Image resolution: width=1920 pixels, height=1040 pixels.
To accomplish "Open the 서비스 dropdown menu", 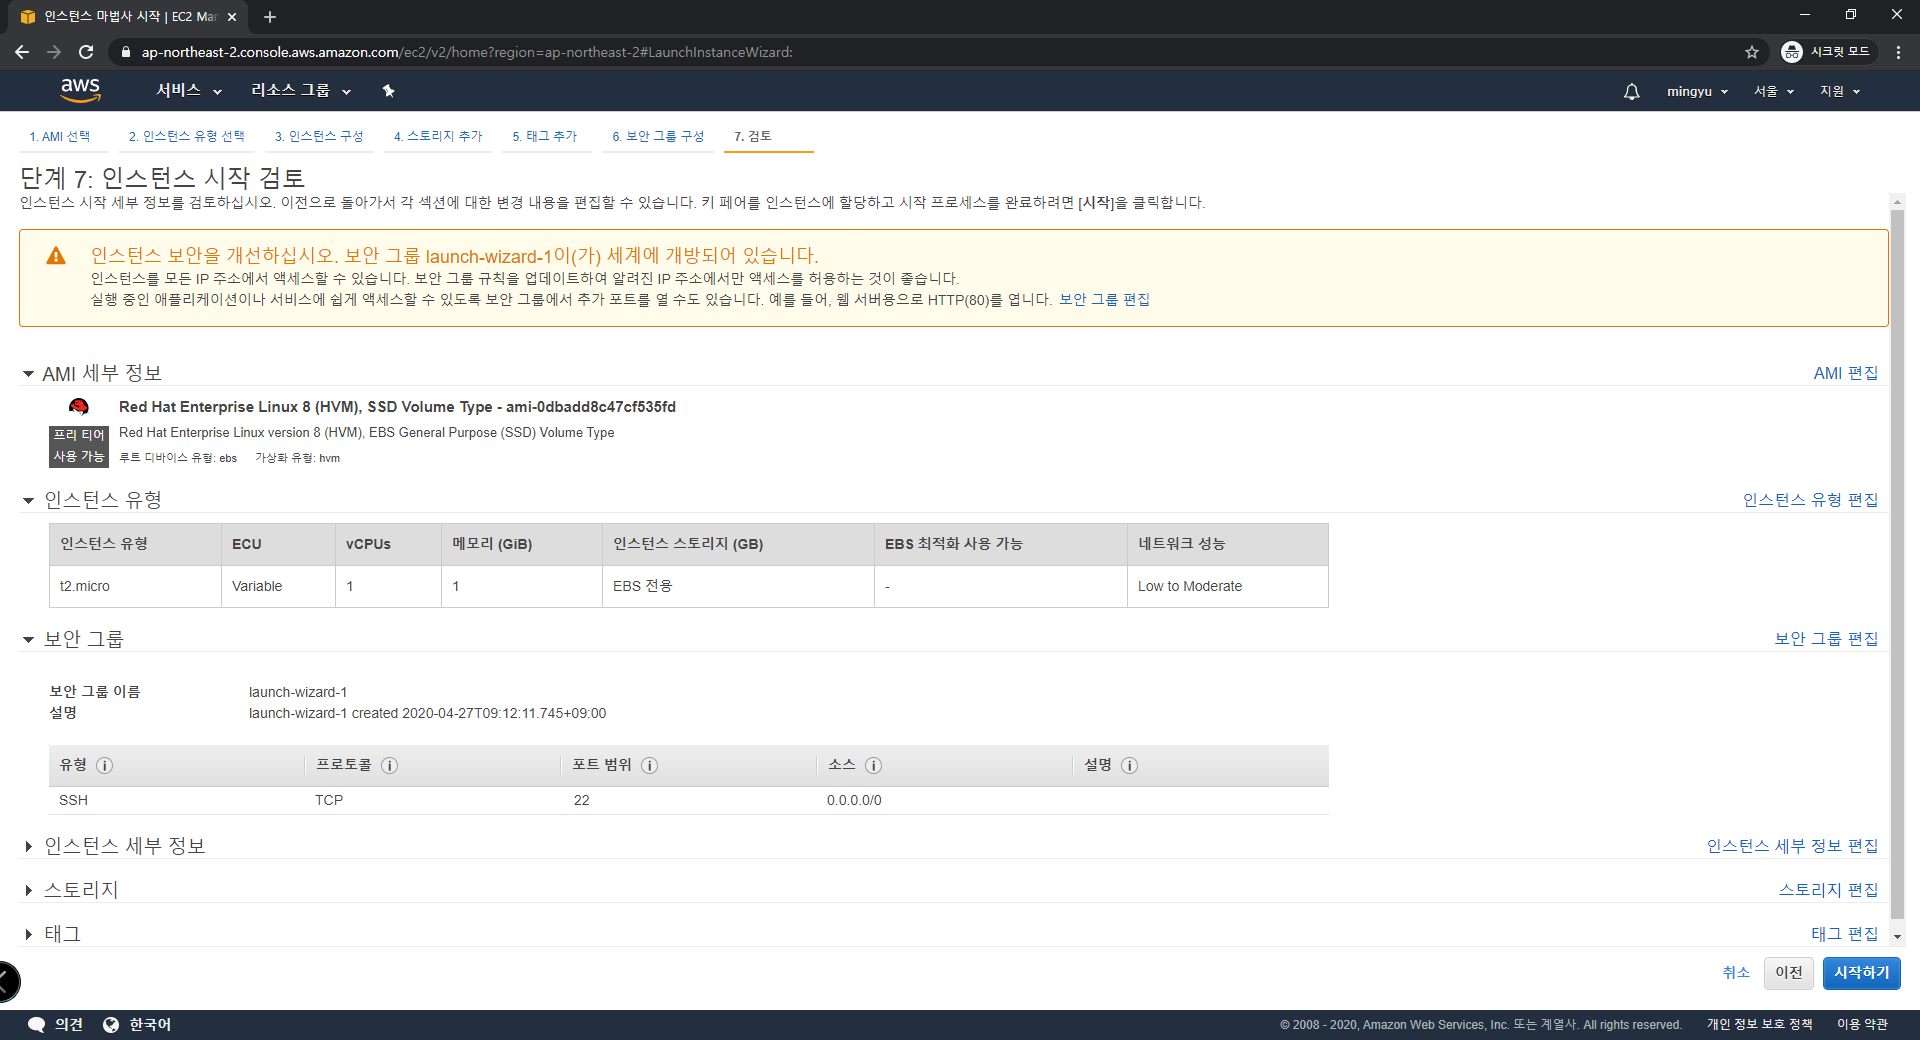I will [x=189, y=91].
